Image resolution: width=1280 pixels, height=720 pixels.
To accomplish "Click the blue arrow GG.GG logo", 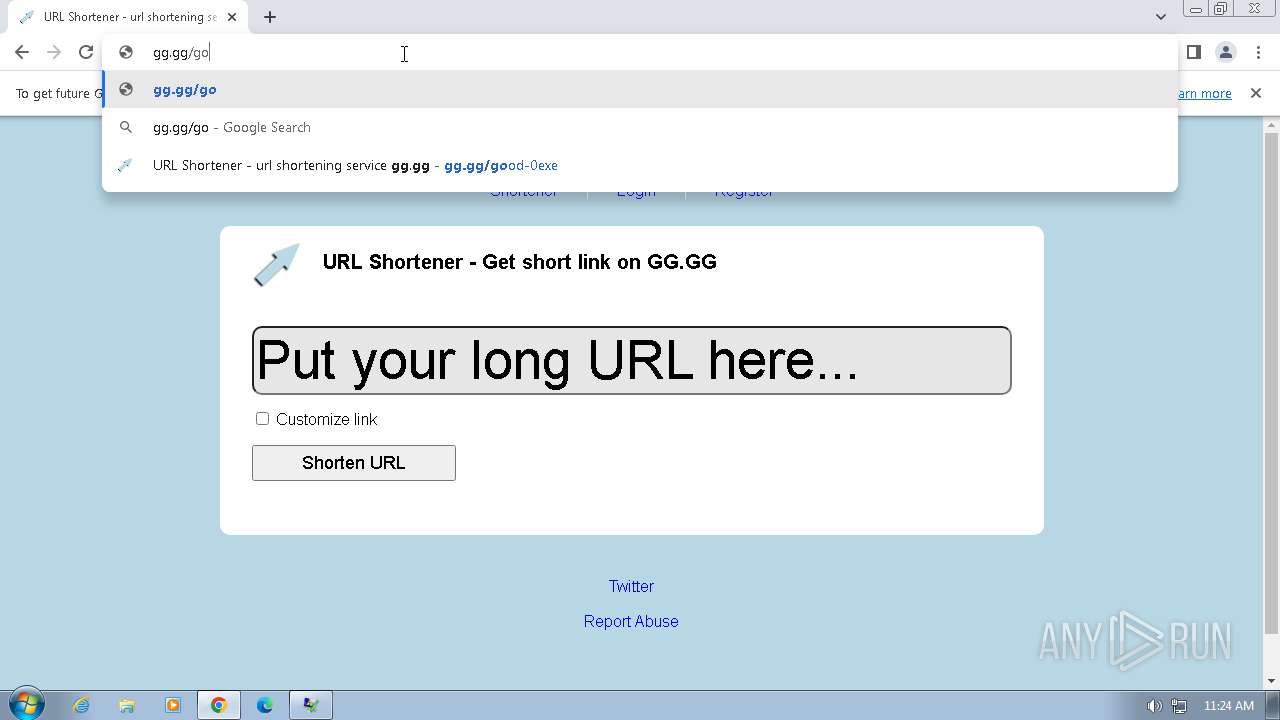I will (x=276, y=264).
